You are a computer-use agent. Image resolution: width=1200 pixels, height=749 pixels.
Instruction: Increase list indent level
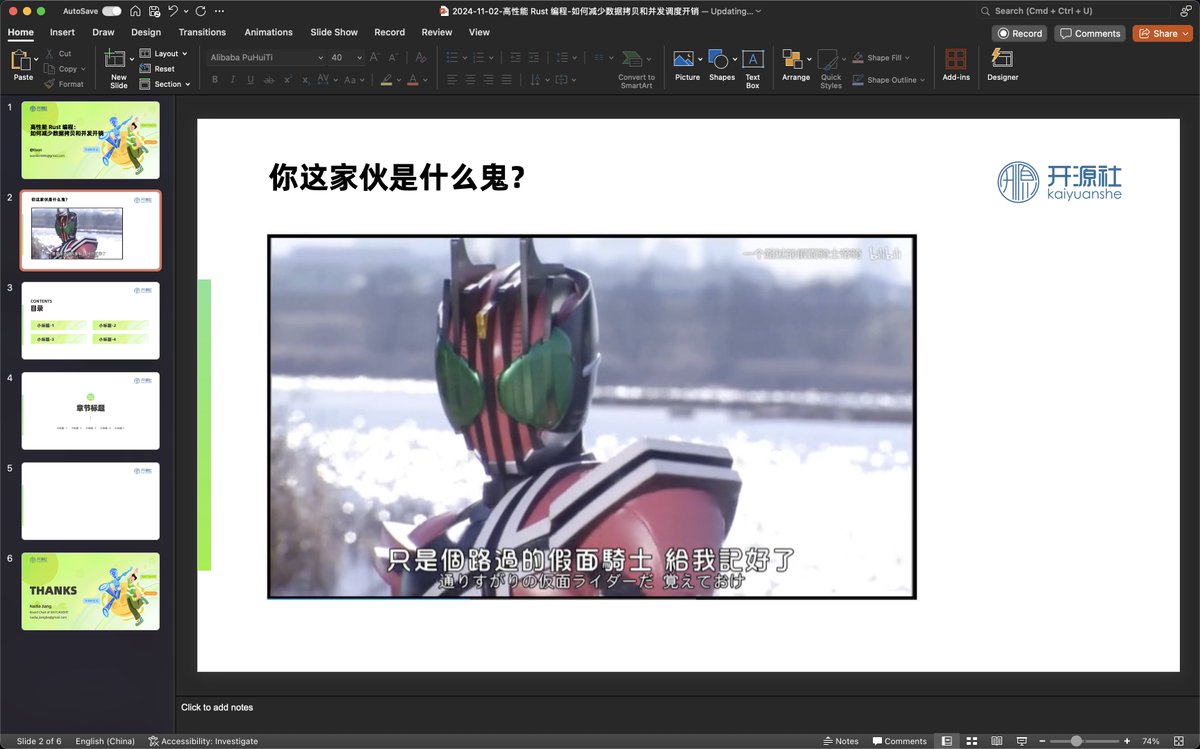[x=536, y=58]
